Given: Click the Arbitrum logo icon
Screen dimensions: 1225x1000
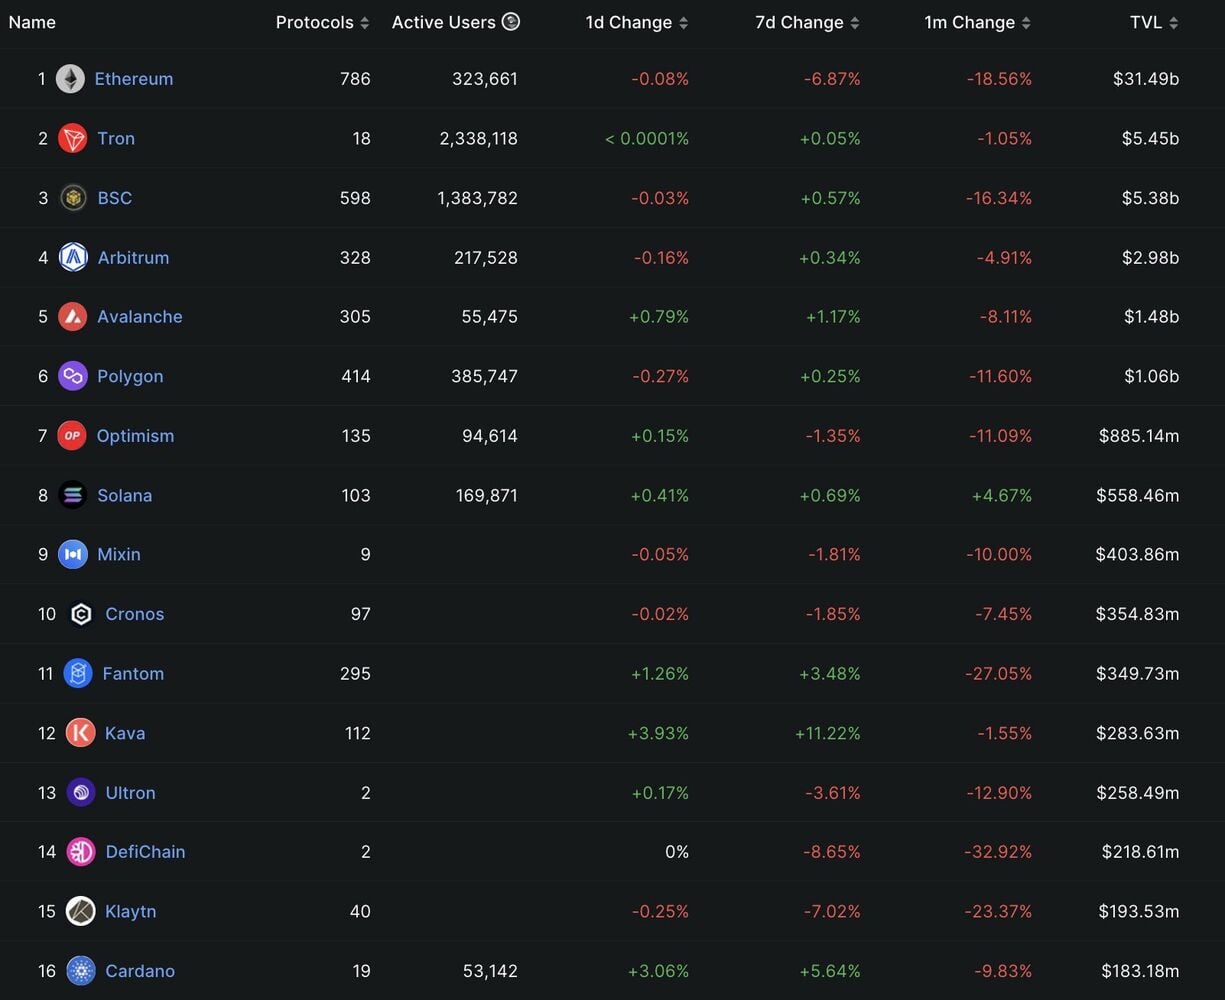Looking at the screenshot, I should tap(72, 257).
